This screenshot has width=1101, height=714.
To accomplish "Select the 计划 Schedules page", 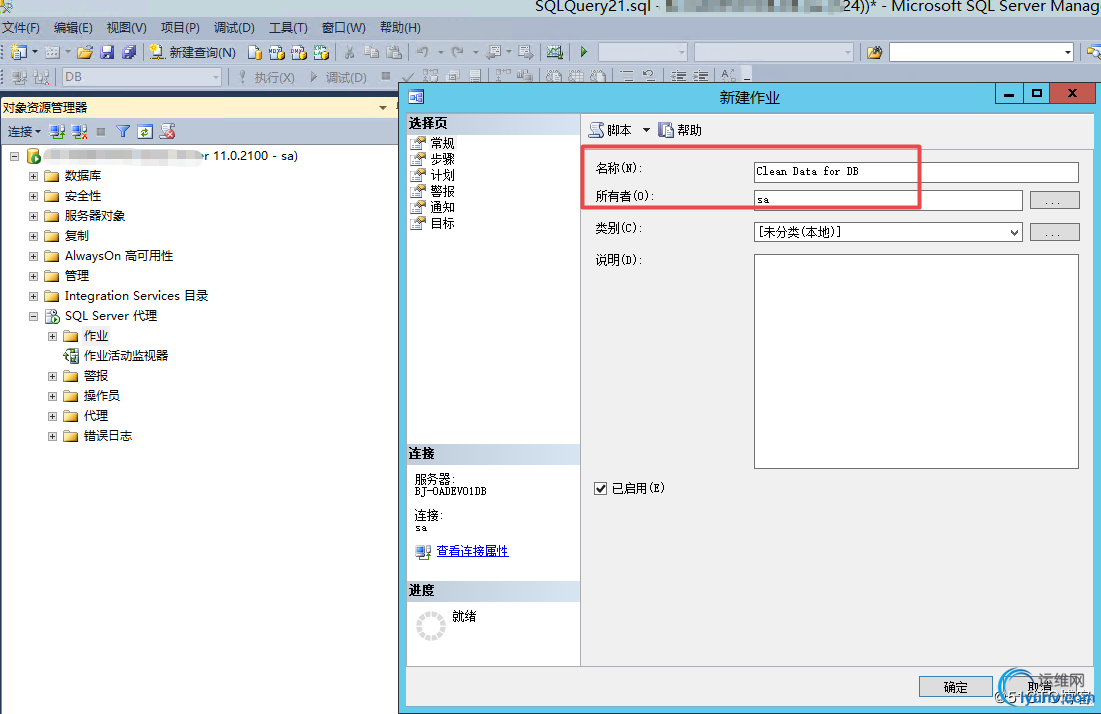I will 442,176.
